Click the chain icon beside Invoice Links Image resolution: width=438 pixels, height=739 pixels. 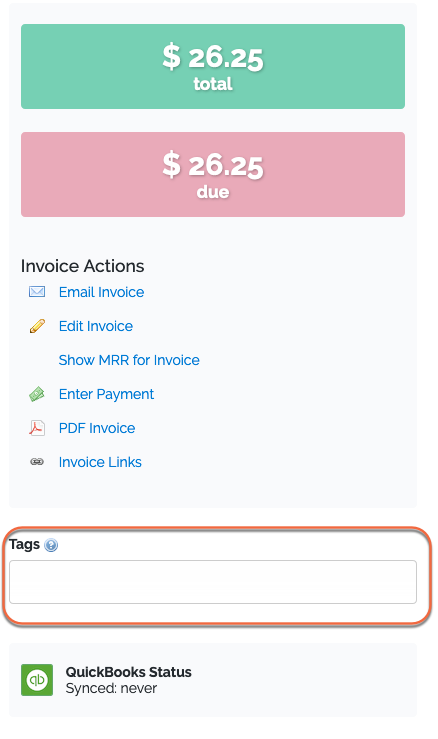tap(37, 462)
